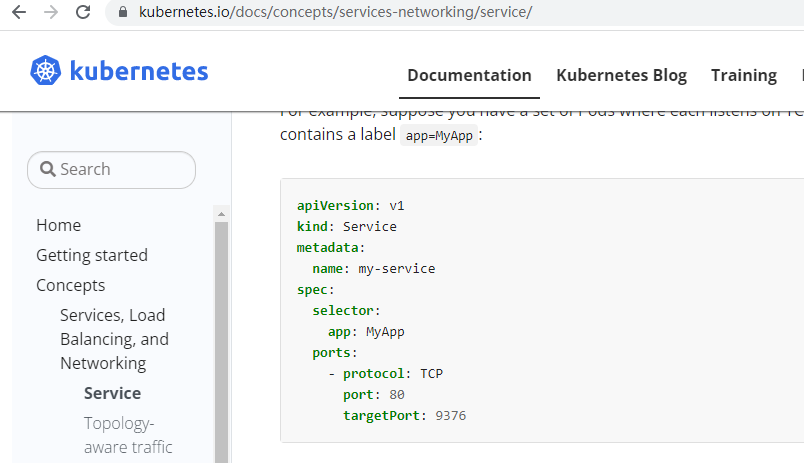
Task: Click the app=MyApp inline code label
Action: [x=437, y=136]
